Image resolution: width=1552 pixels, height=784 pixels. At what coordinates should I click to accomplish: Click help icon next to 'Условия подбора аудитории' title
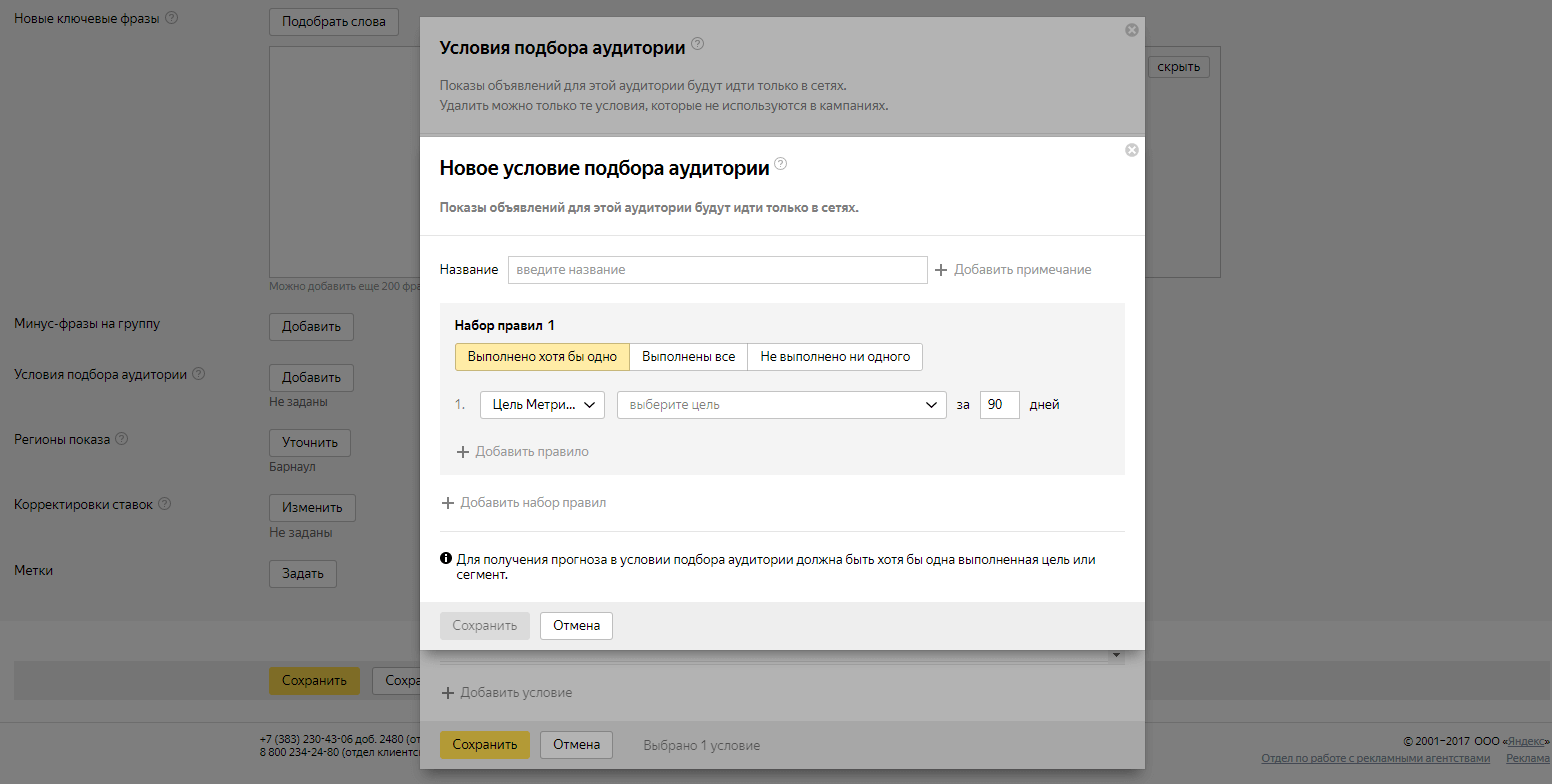pos(697,44)
